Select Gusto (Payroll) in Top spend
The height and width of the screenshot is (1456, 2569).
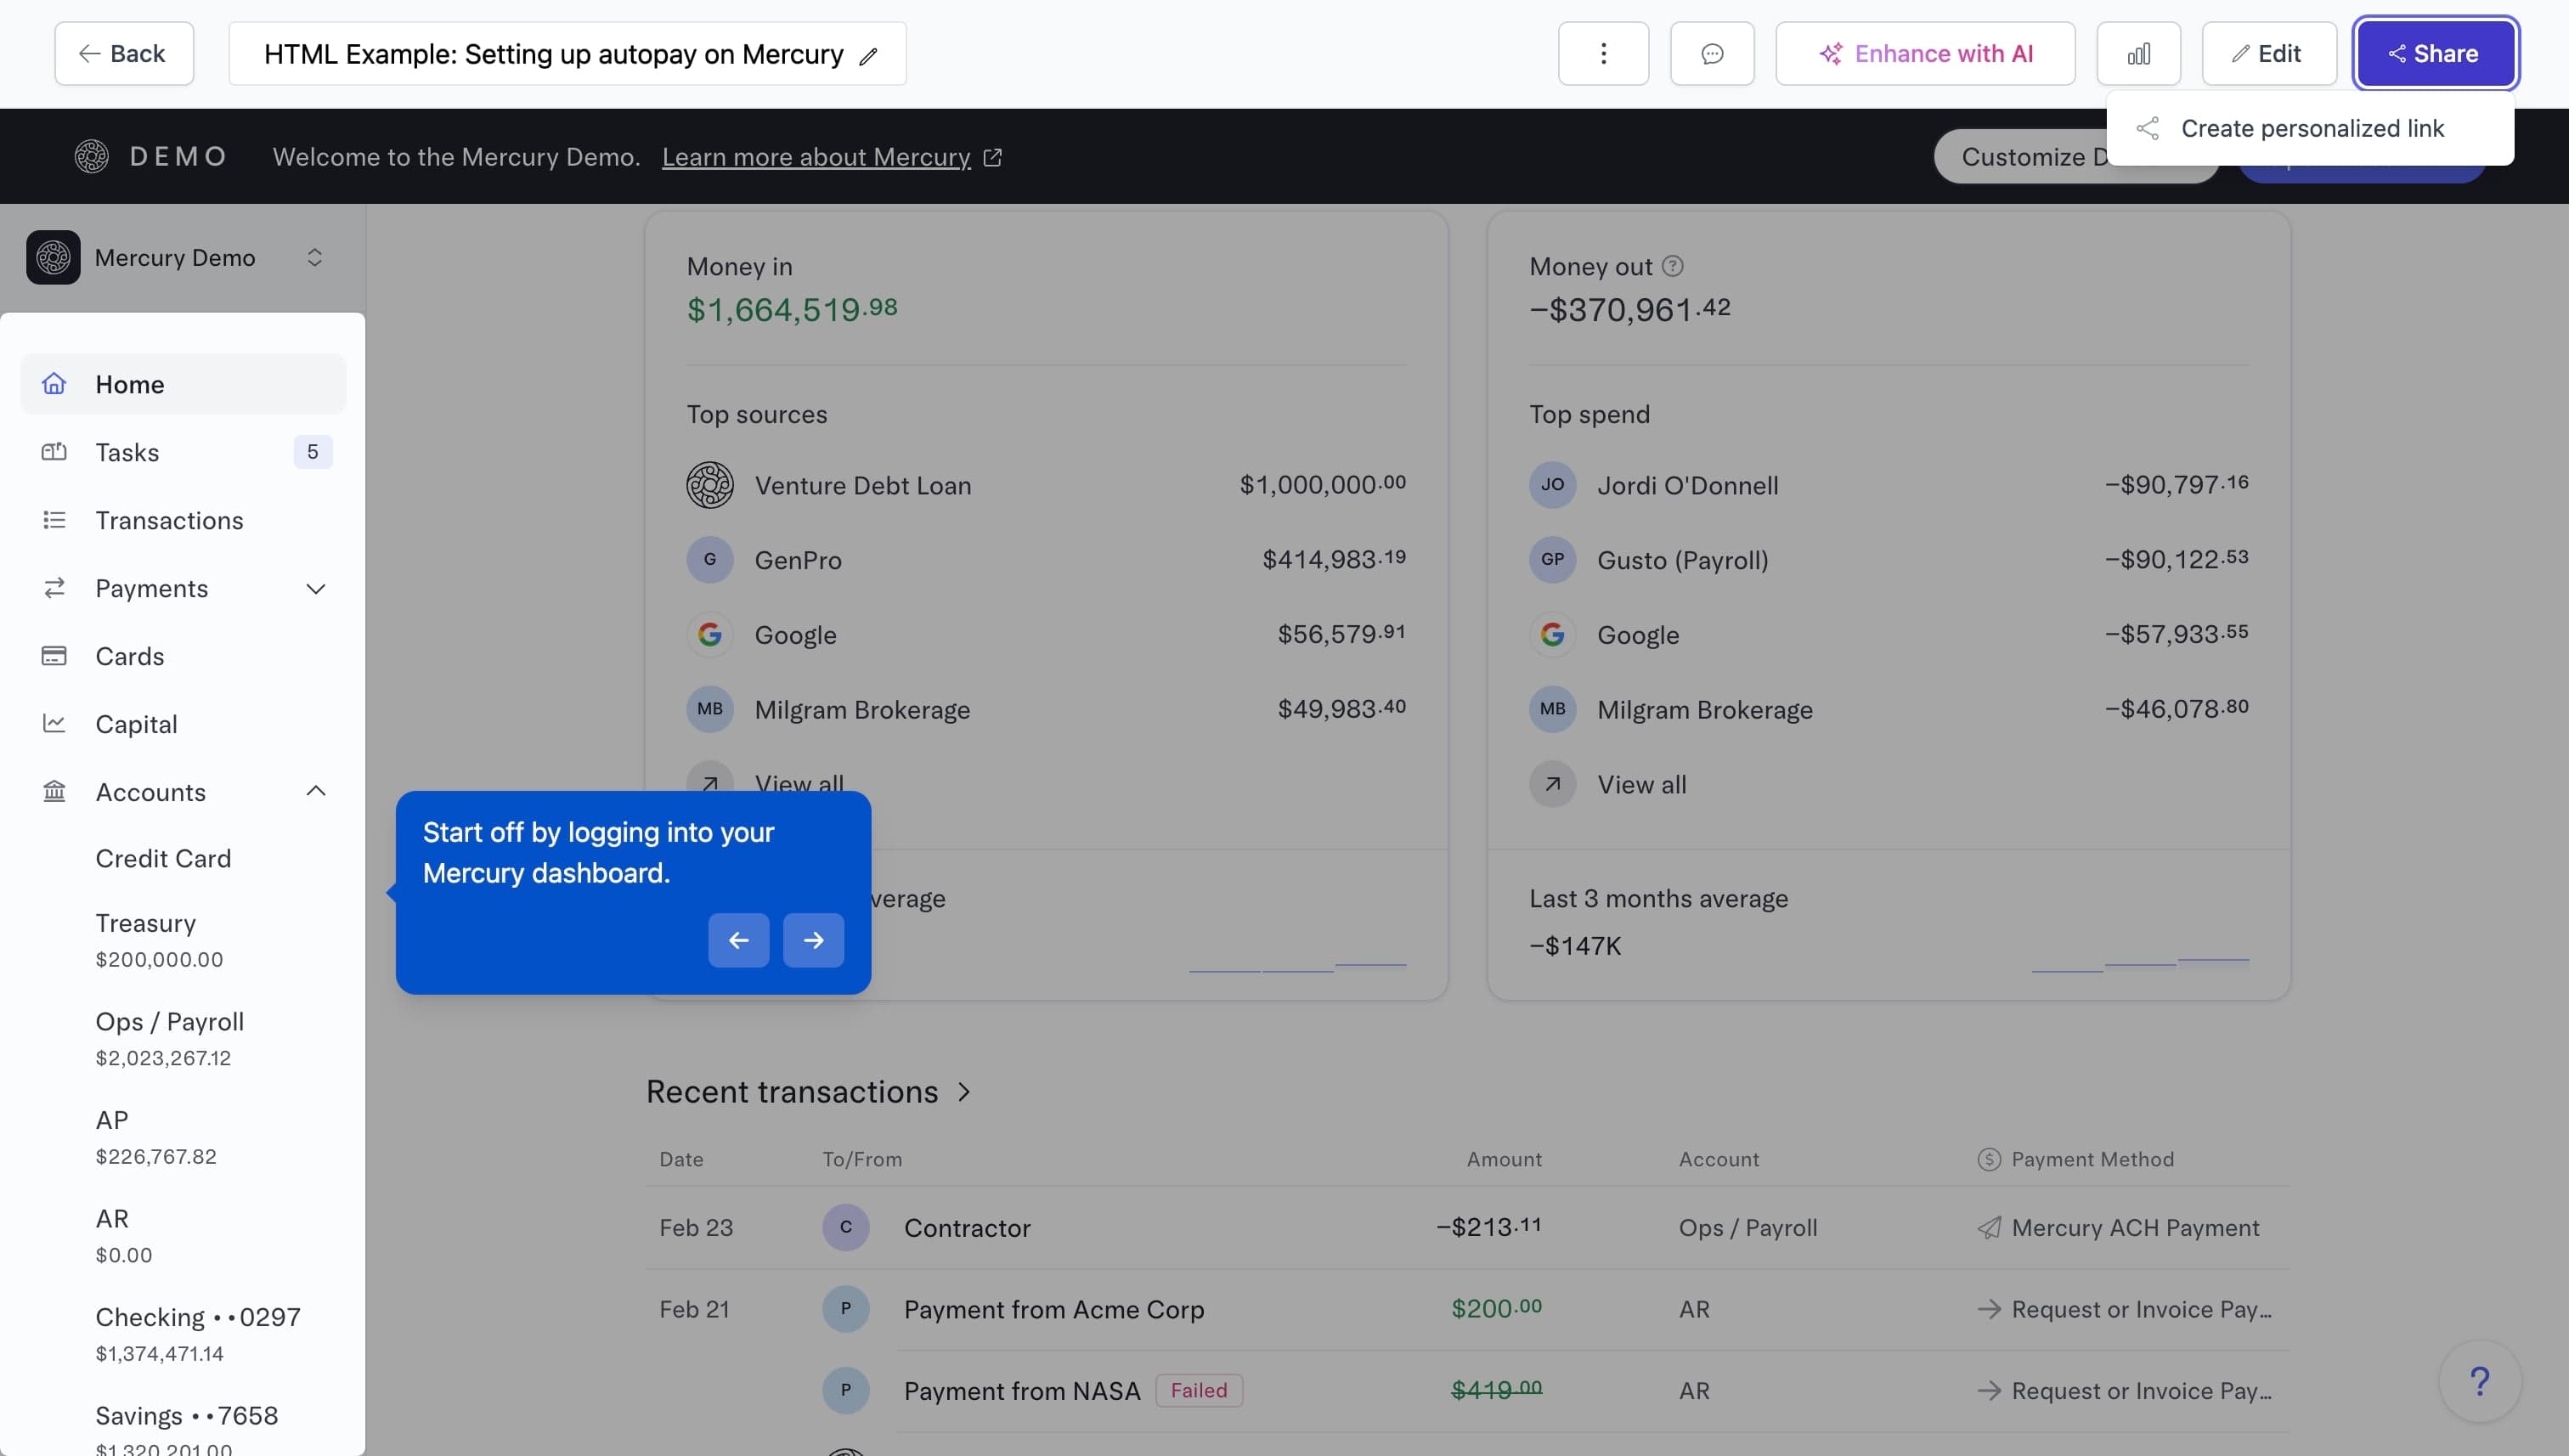pyautogui.click(x=1889, y=560)
